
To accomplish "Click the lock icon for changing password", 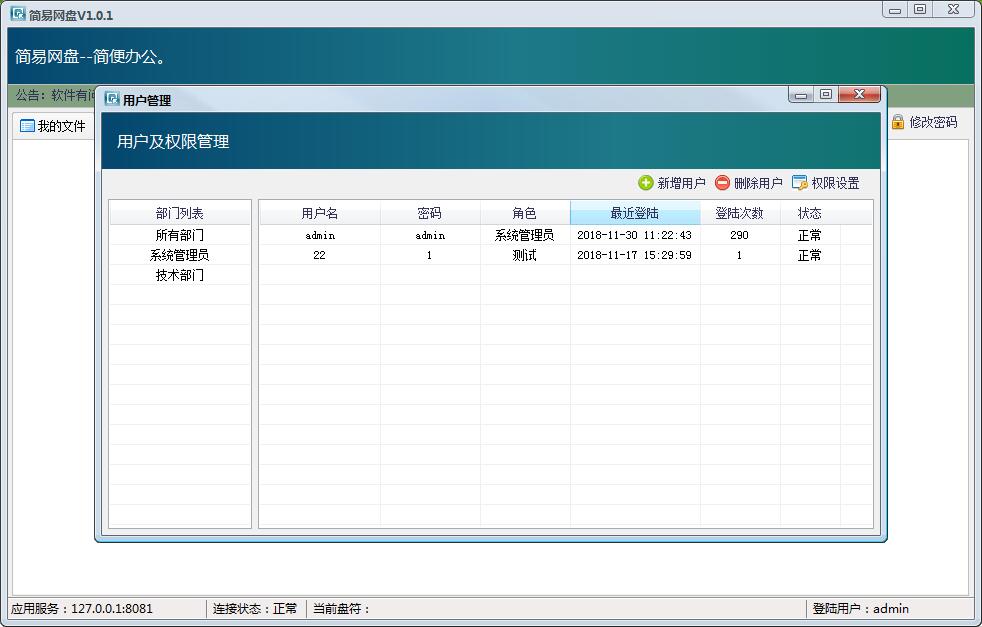I will pyautogui.click(x=897, y=122).
